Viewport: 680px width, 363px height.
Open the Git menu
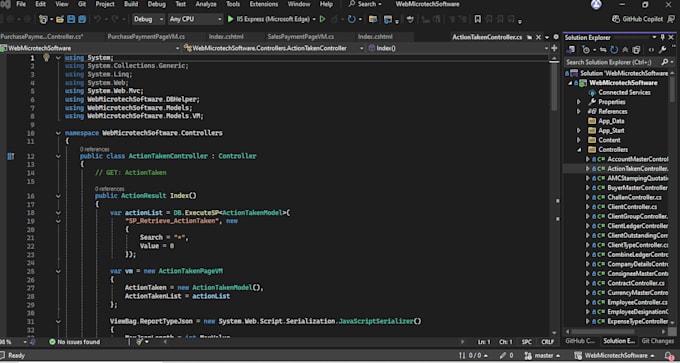pos(82,4)
